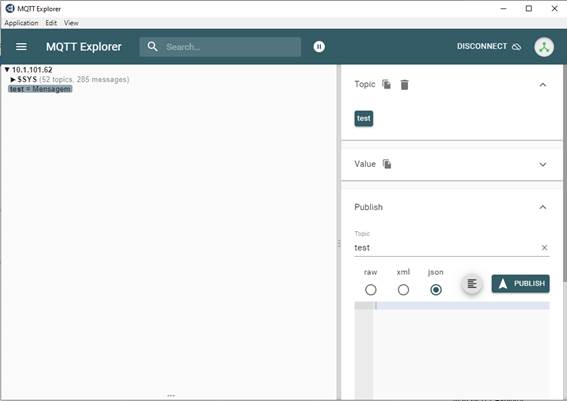
Task: Click the search magnifier icon
Action: [153, 47]
